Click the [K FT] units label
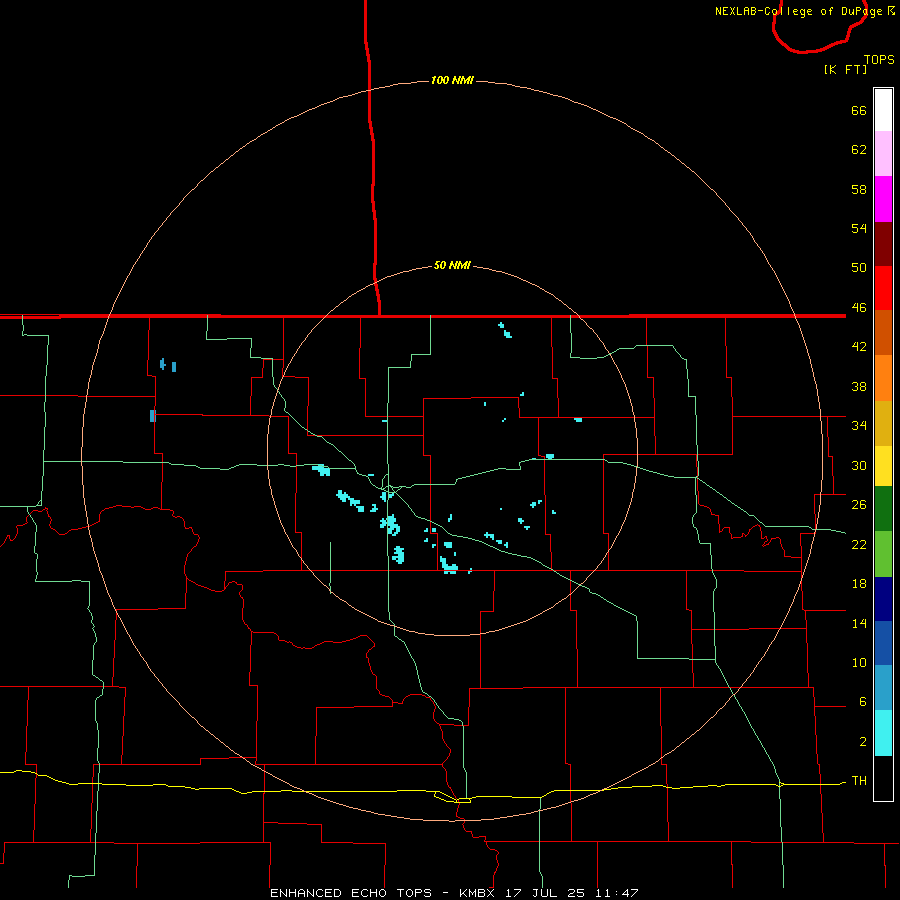This screenshot has width=900, height=900. tap(845, 69)
